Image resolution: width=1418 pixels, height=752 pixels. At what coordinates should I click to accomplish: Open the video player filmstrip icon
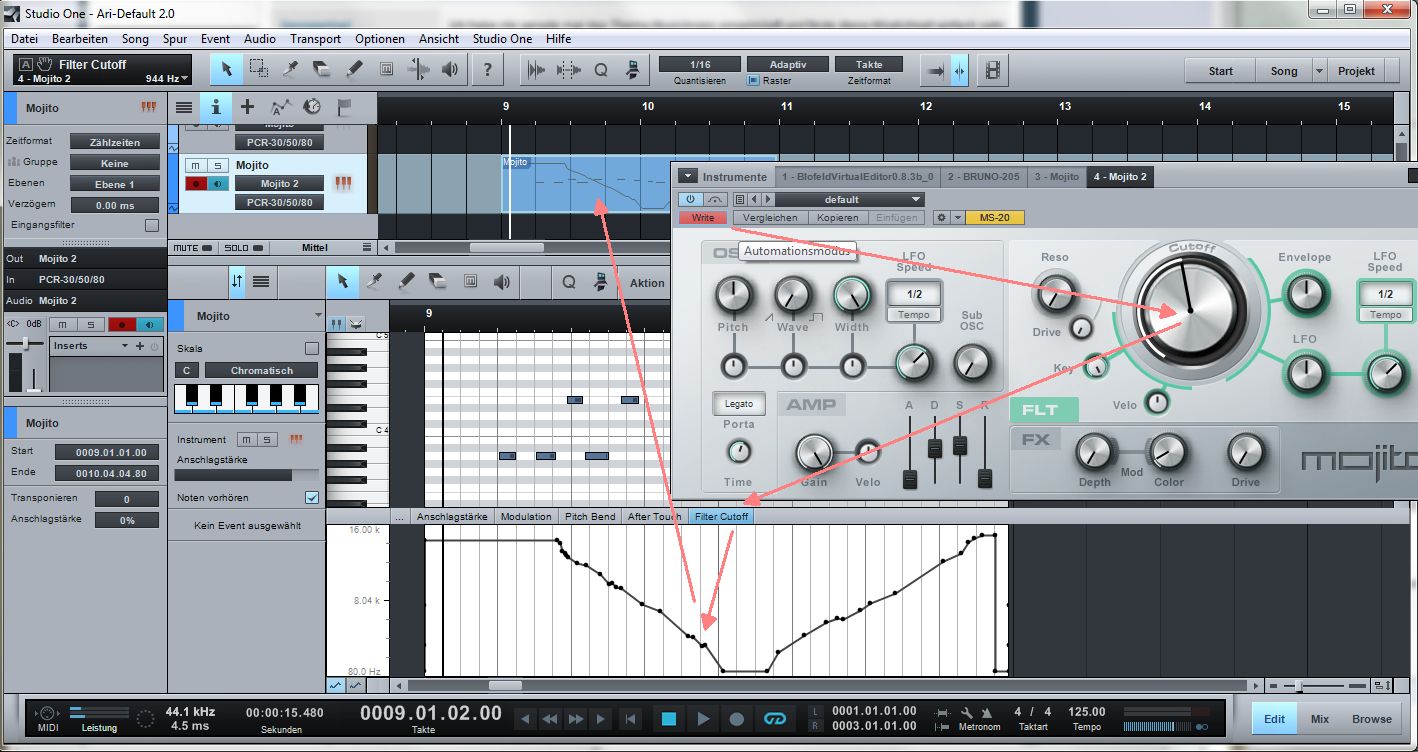(992, 70)
